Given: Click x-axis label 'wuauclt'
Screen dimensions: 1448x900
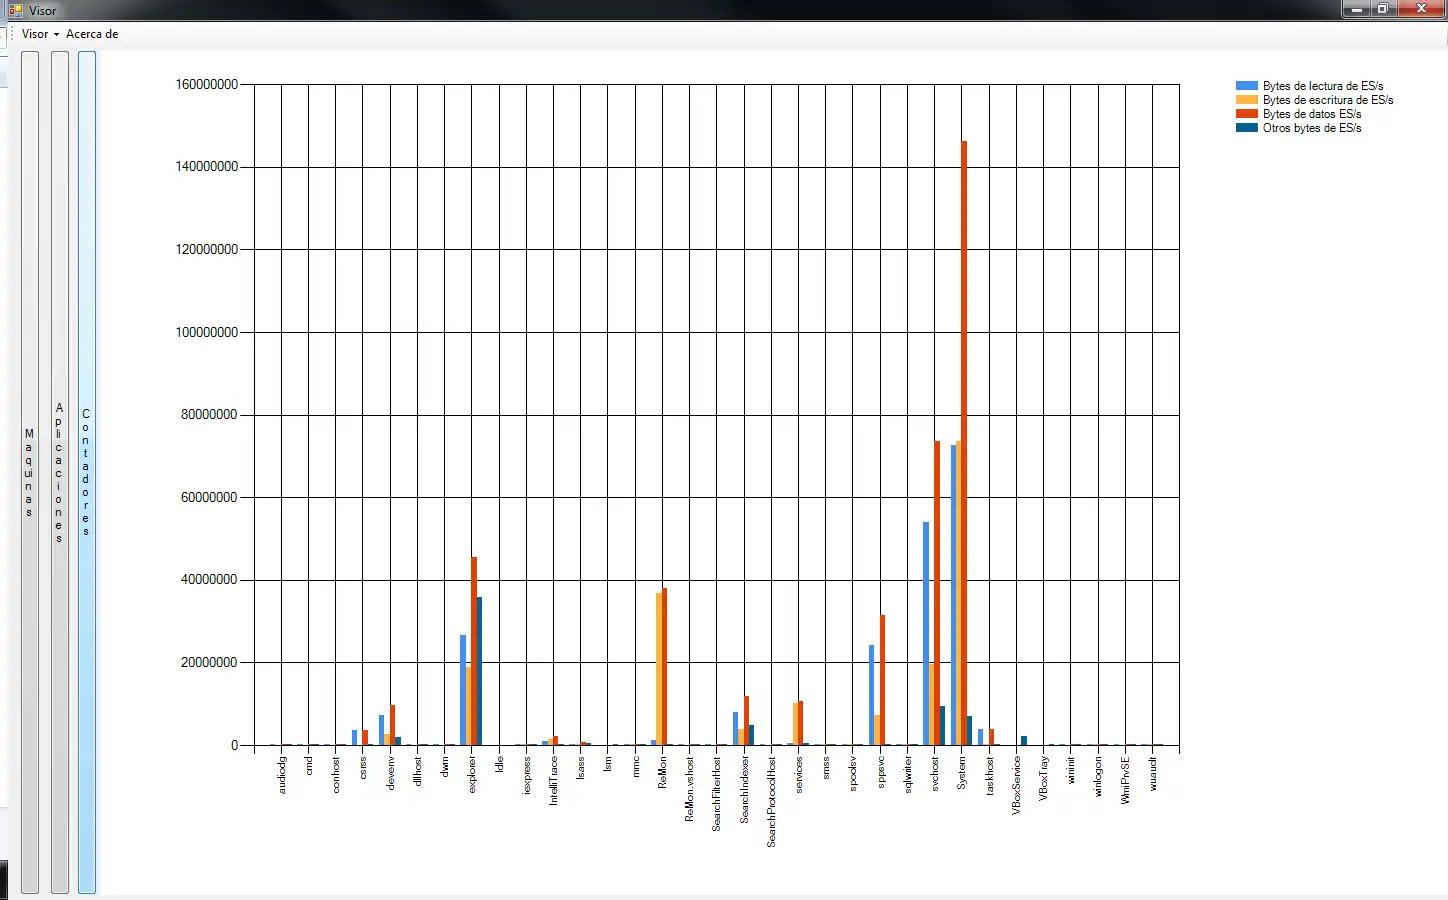Looking at the screenshot, I should pos(1153,774).
